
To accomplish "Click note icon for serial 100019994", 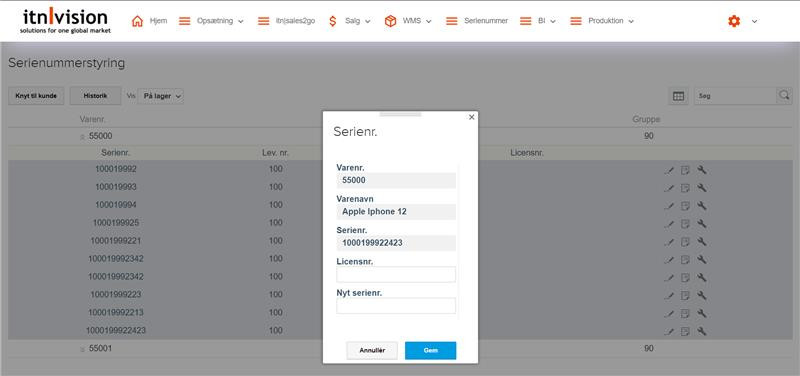I will 685,206.
